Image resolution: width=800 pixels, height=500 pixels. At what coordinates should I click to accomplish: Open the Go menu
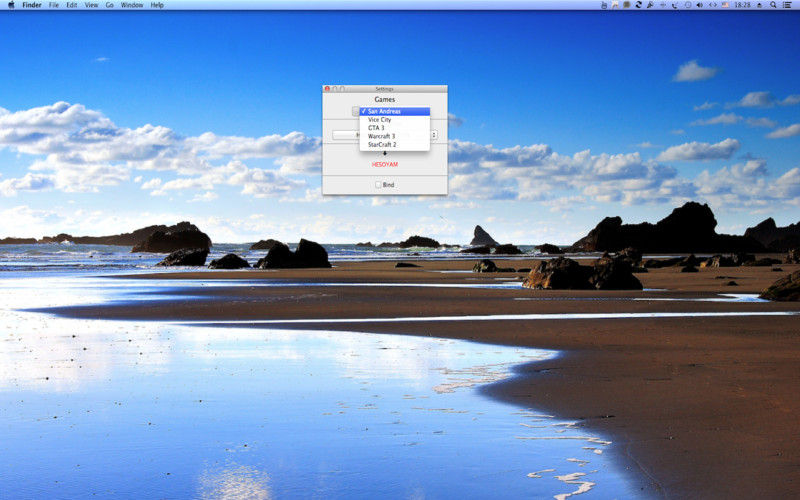(110, 5)
